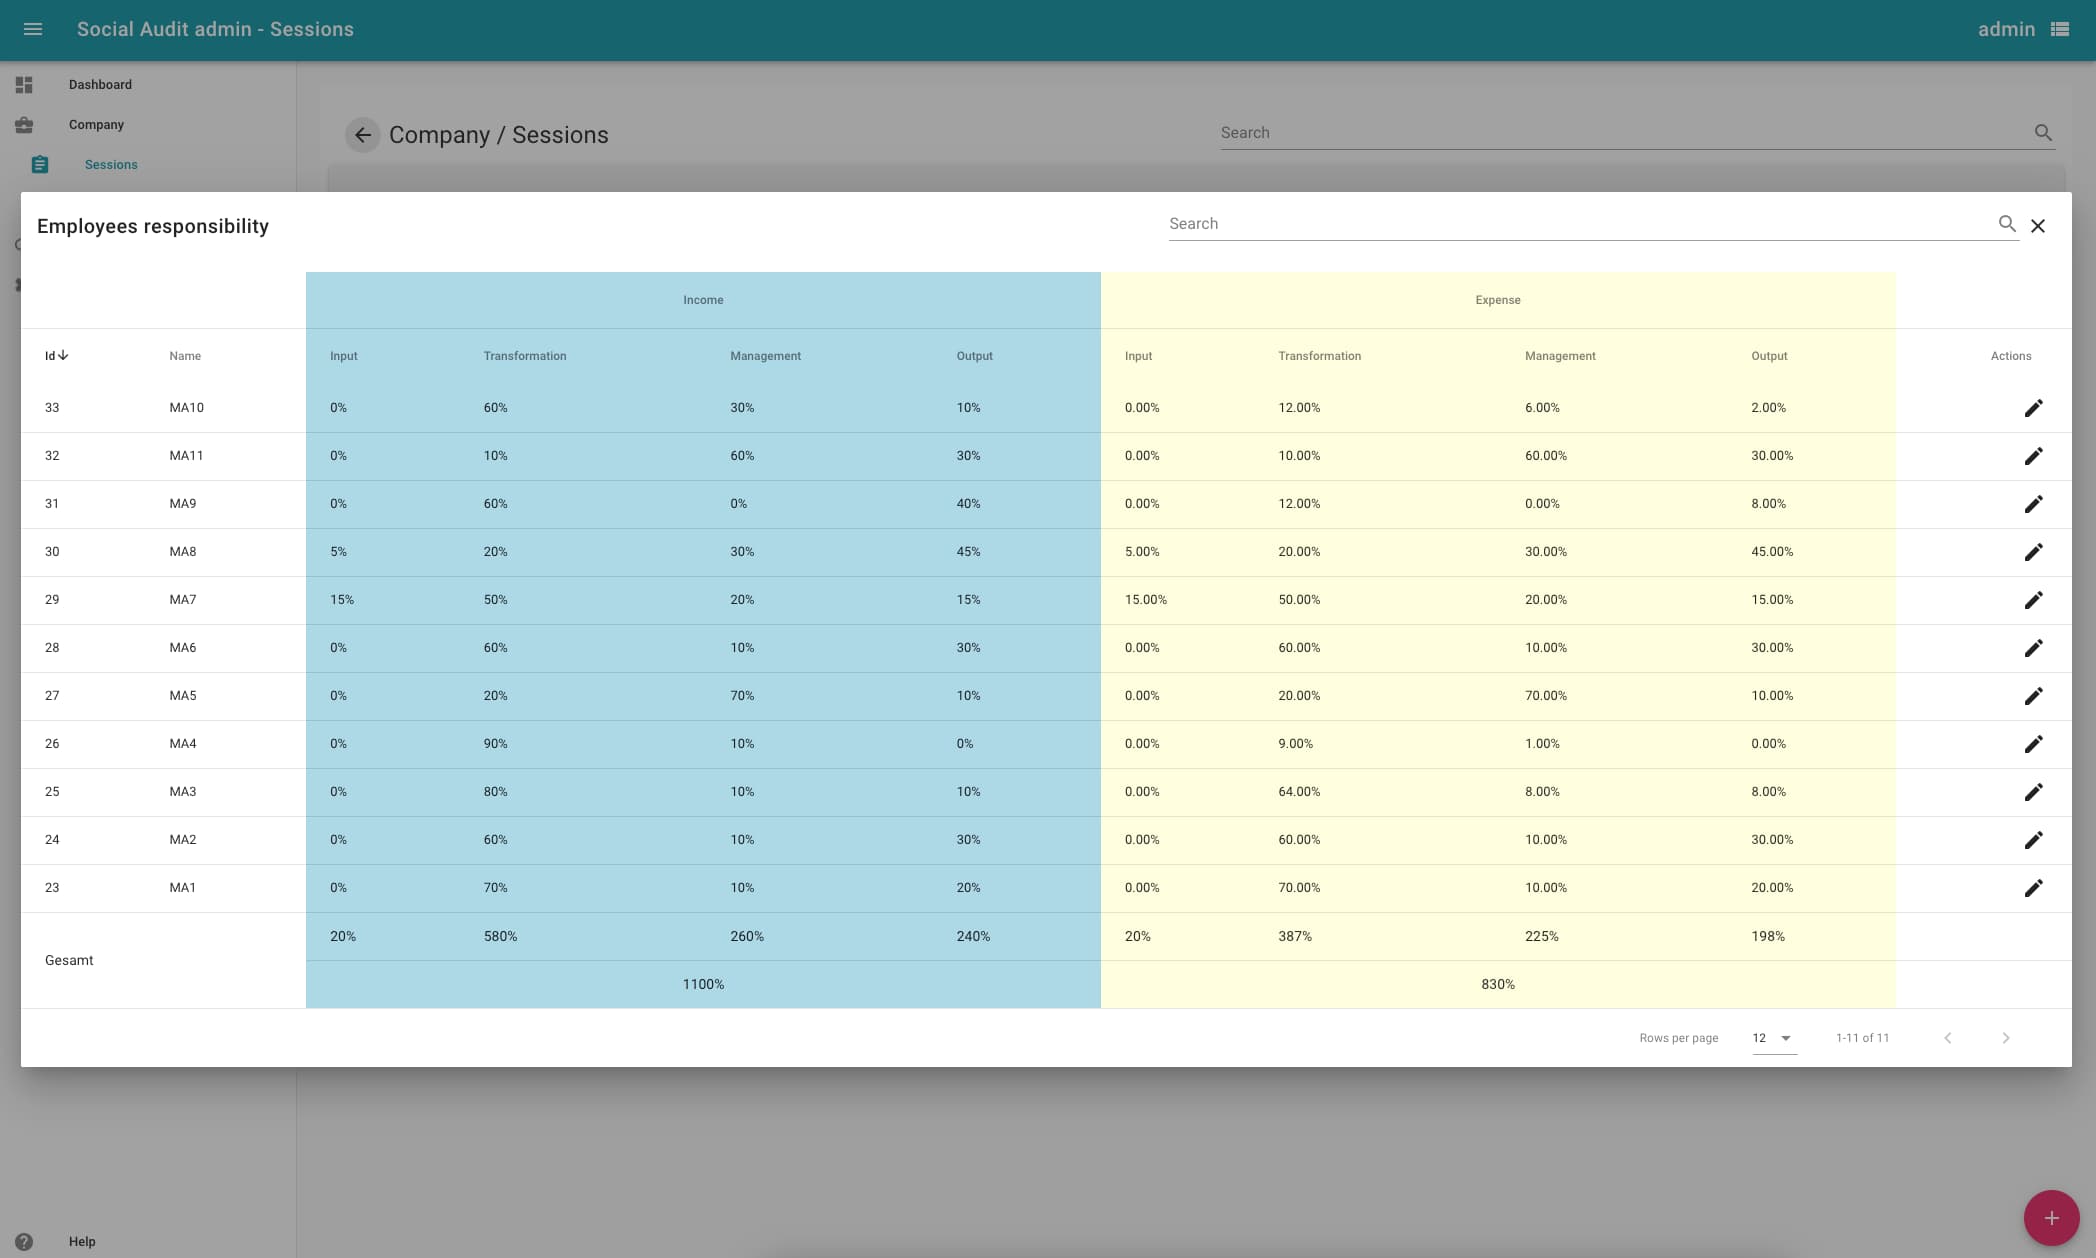Edit the MA4 row using pencil

(2033, 744)
